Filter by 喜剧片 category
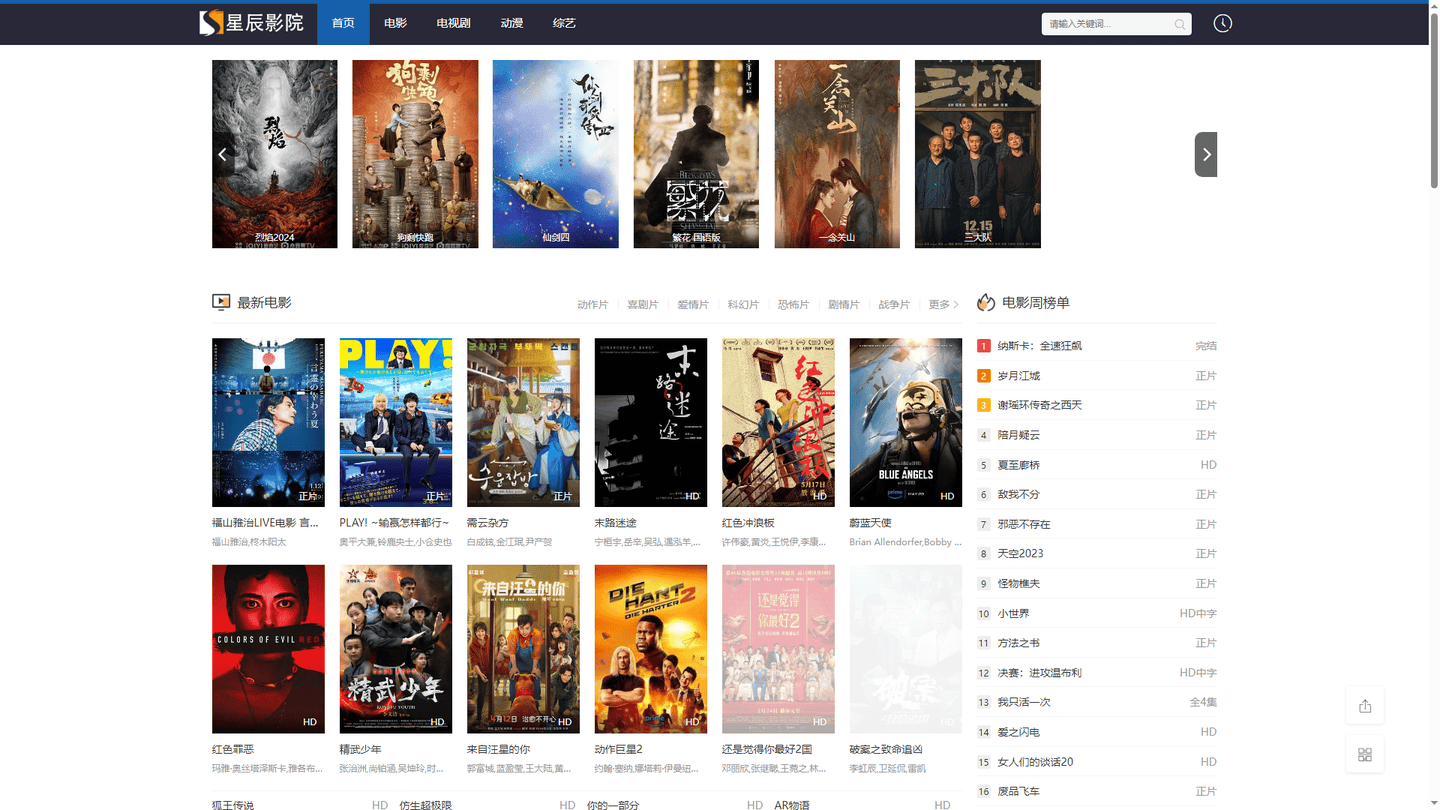Viewport: 1440px width, 810px height. click(642, 304)
